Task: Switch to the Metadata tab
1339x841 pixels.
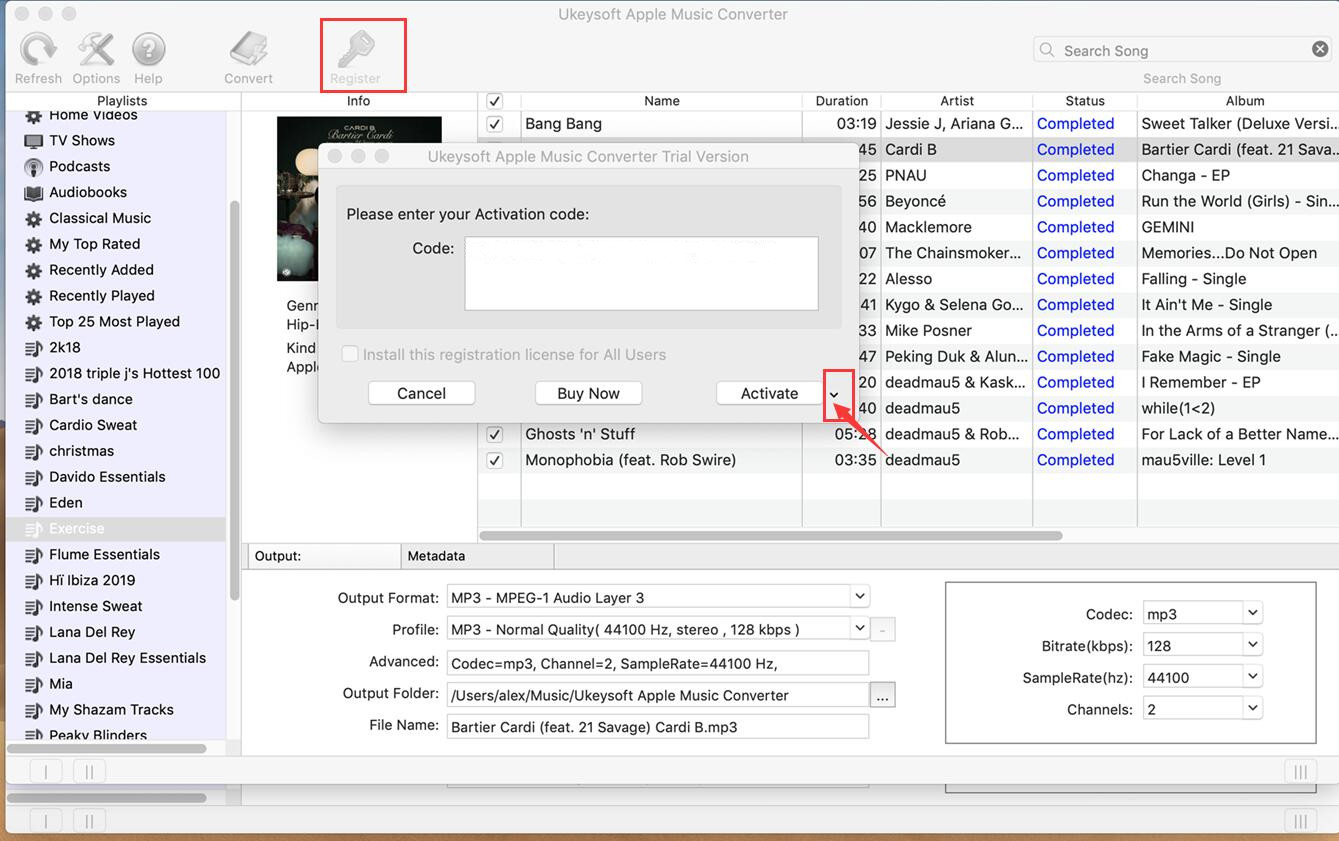Action: pos(477,556)
